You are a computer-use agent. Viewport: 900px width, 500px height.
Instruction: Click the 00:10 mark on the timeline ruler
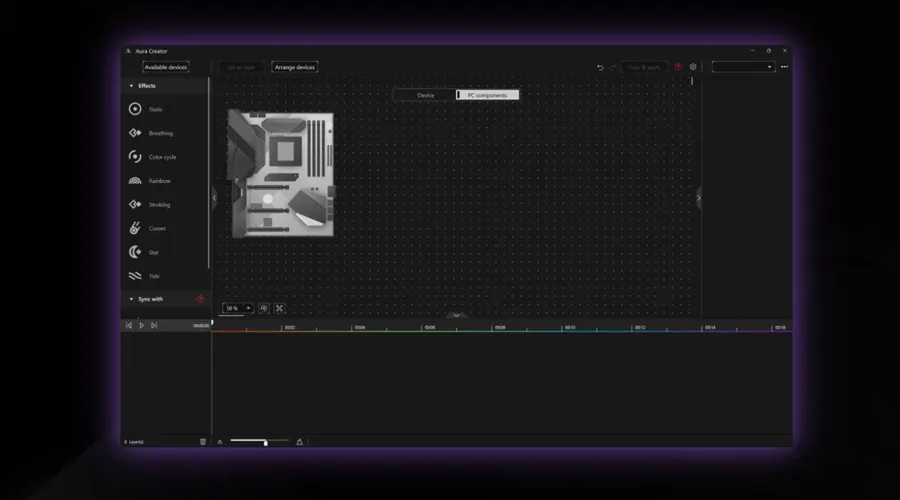click(x=570, y=327)
